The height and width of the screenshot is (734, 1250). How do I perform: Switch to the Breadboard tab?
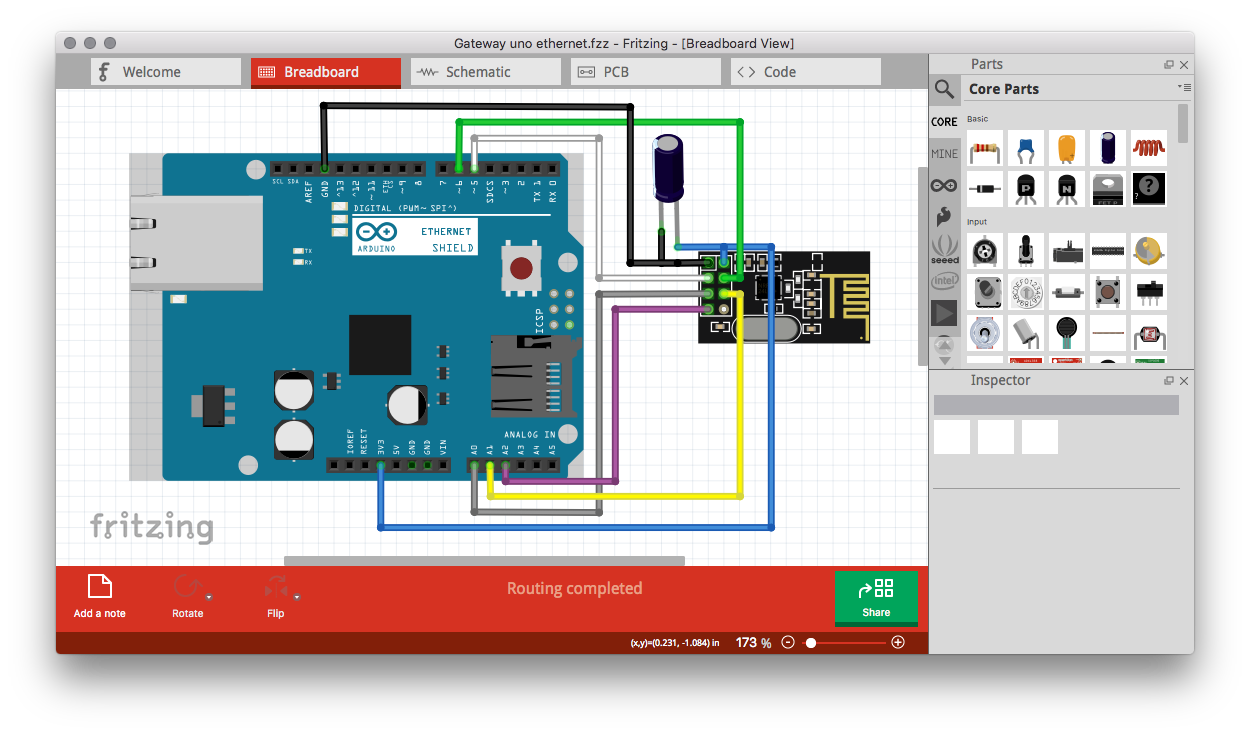click(x=326, y=72)
